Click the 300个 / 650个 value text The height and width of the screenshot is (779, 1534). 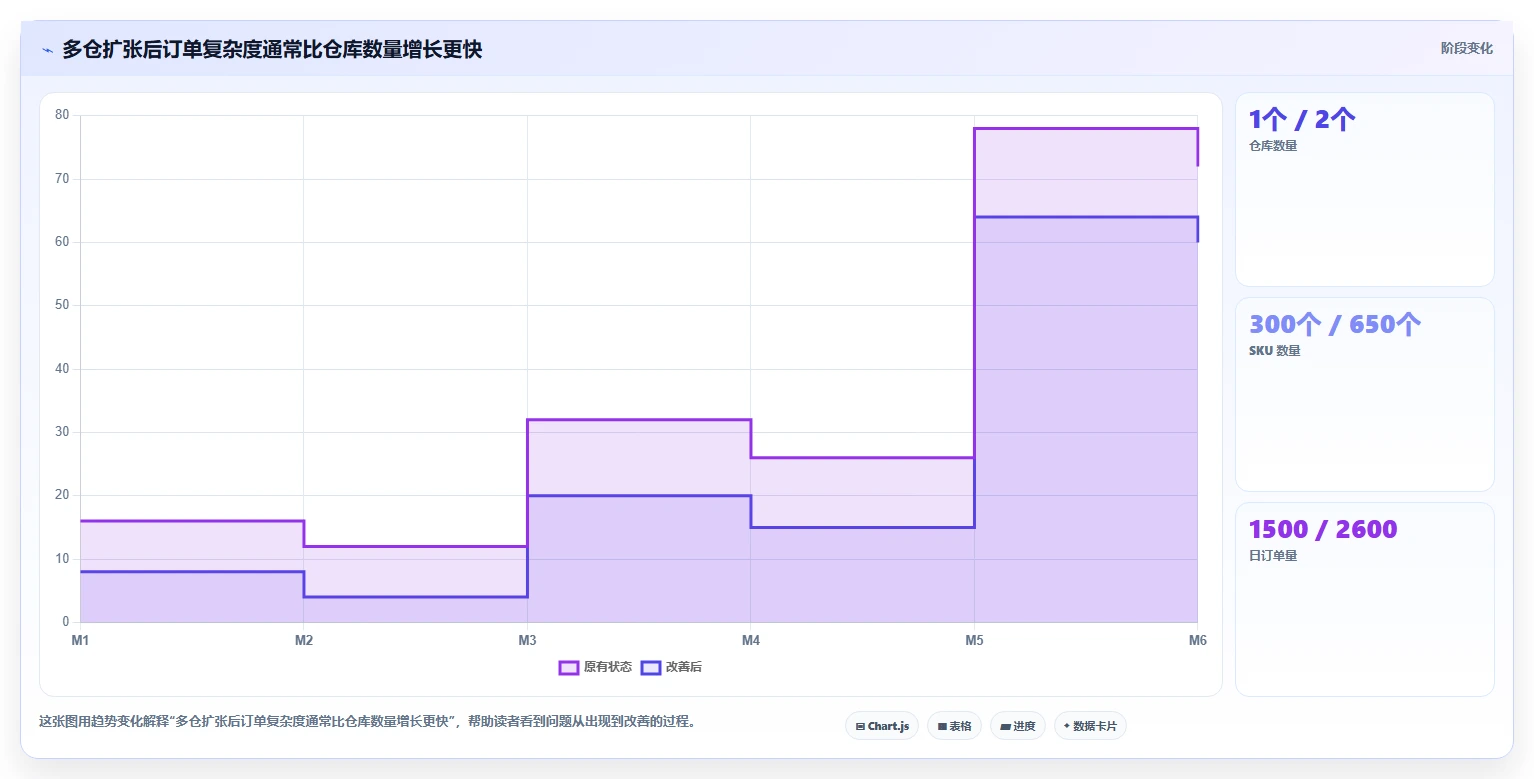[1335, 324]
